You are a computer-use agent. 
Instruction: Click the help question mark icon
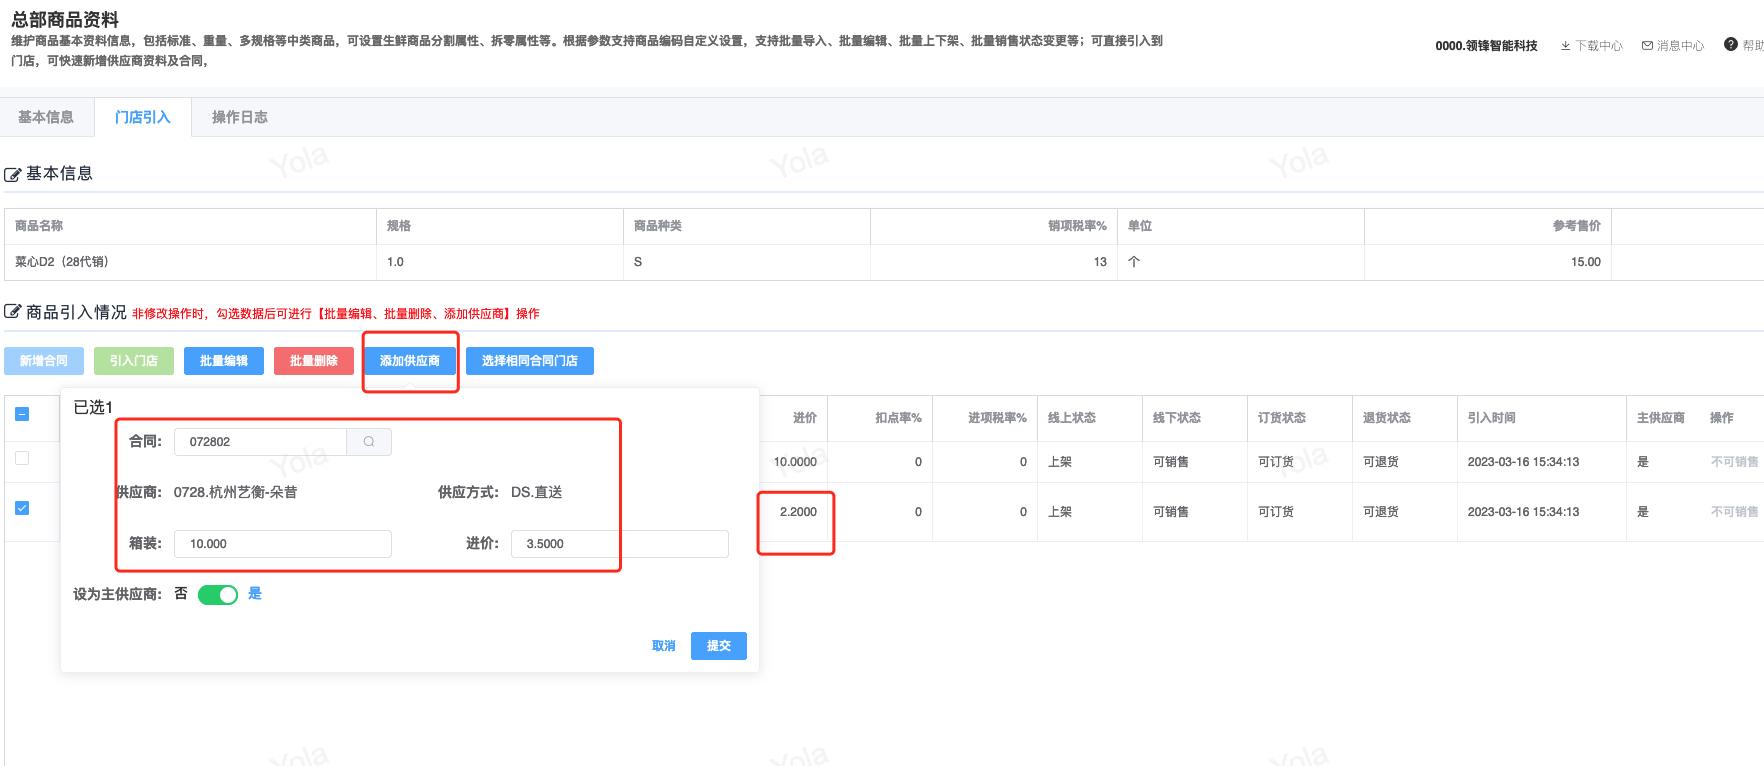(1731, 44)
